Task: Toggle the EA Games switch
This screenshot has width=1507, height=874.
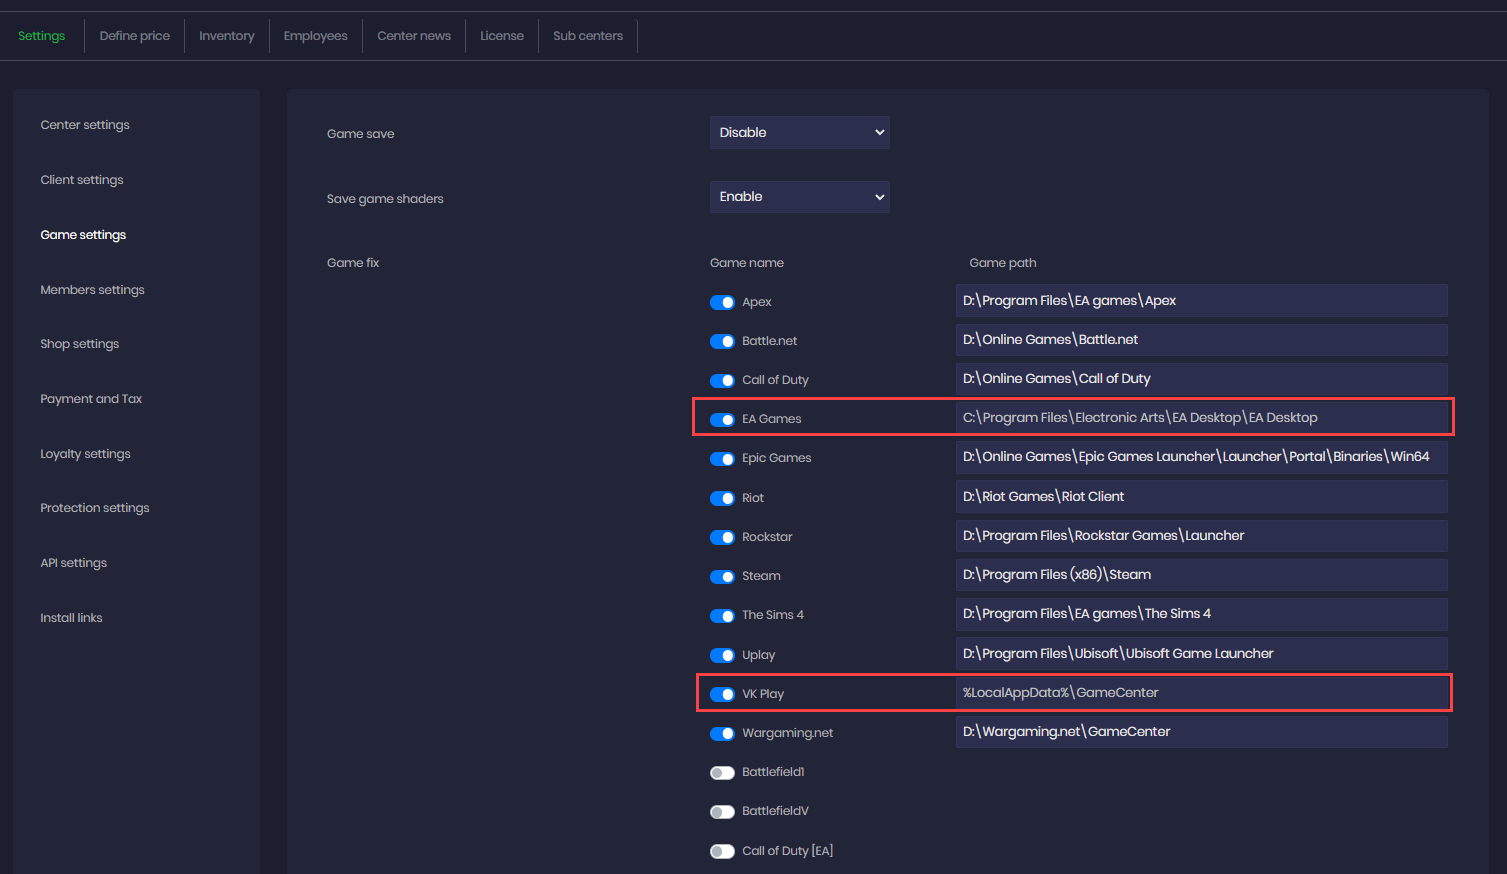Action: [722, 419]
